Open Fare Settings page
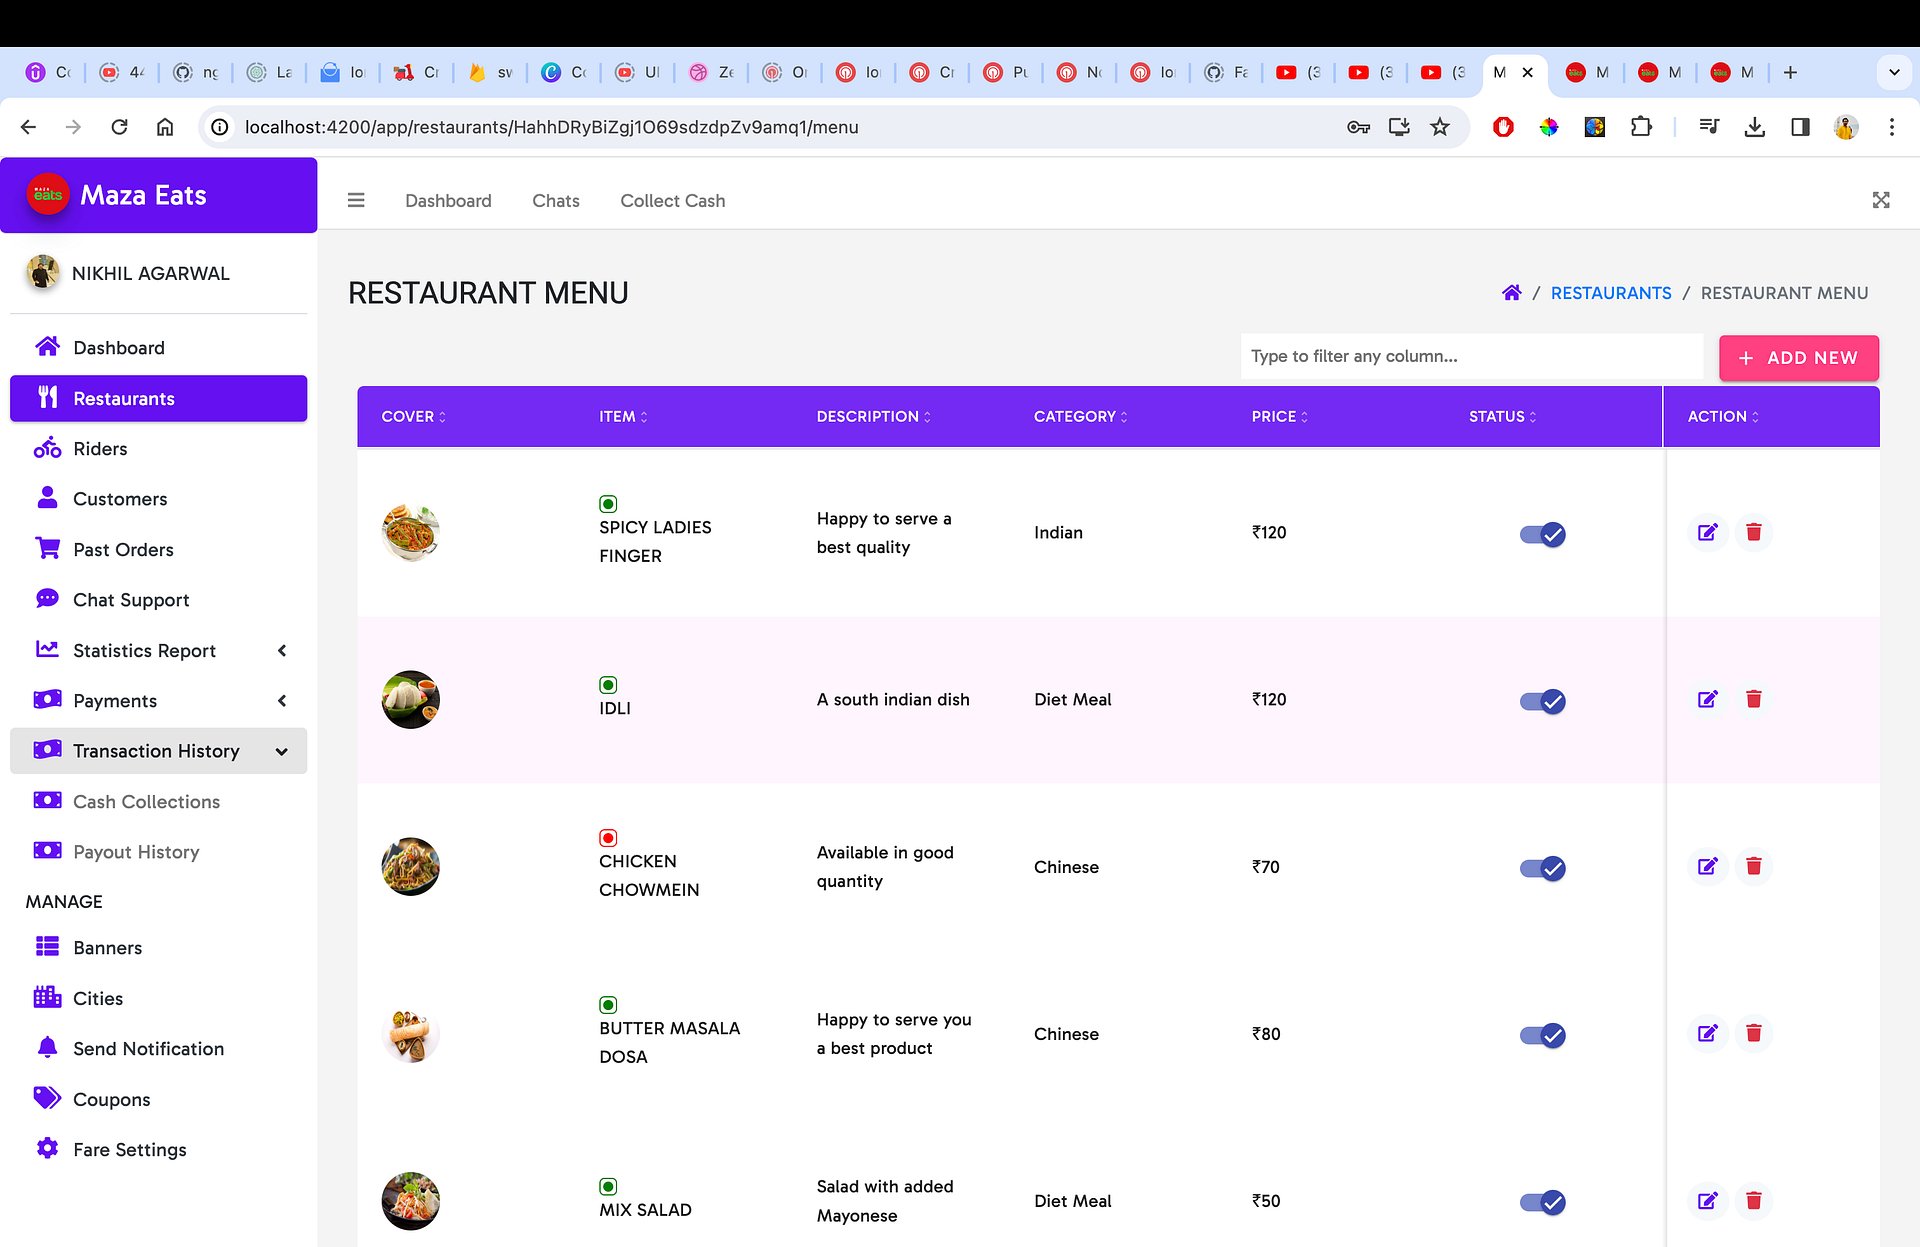This screenshot has height=1247, width=1920. [158, 1149]
